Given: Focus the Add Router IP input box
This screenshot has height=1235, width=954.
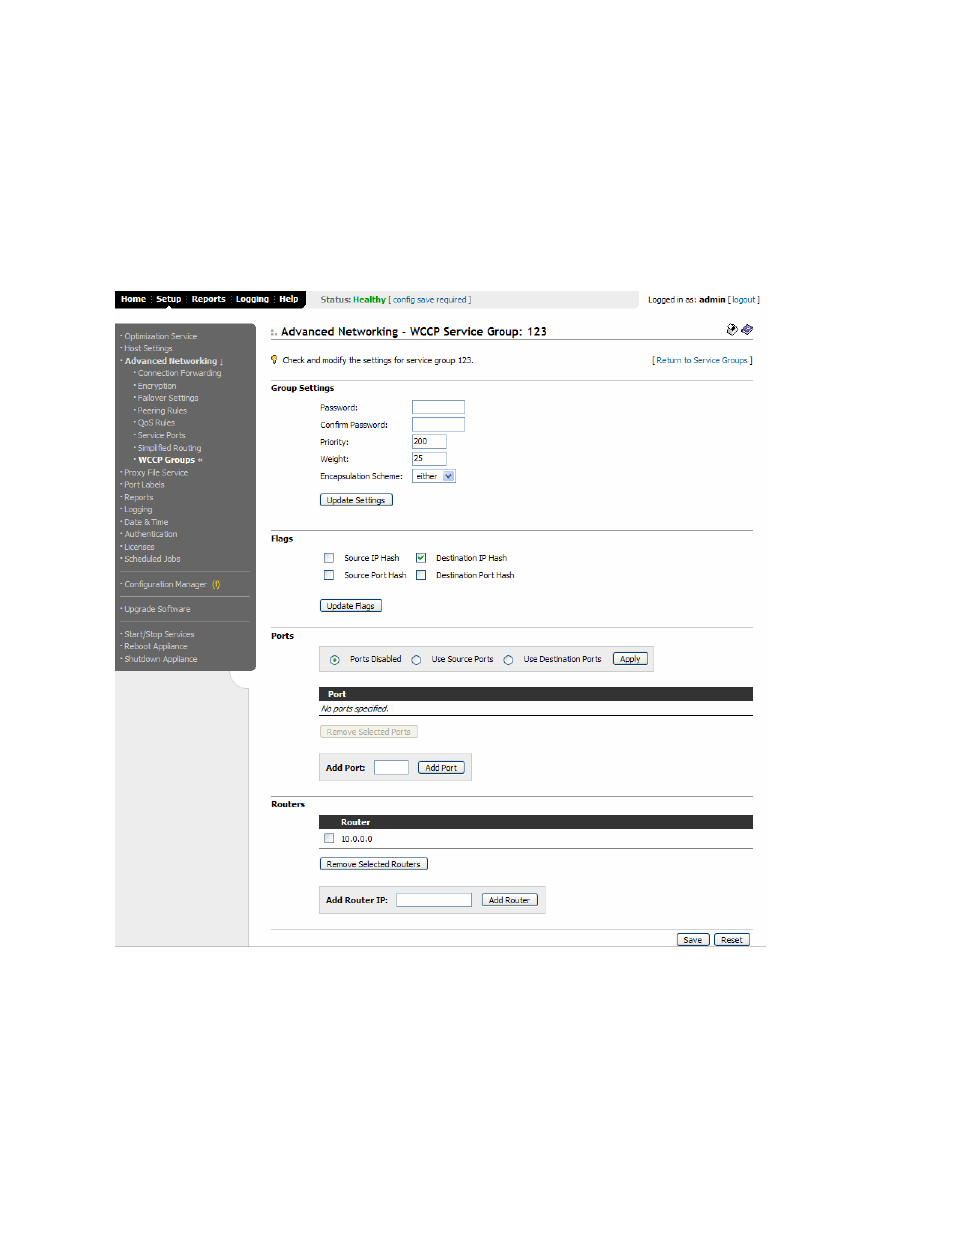Looking at the screenshot, I should click(434, 900).
